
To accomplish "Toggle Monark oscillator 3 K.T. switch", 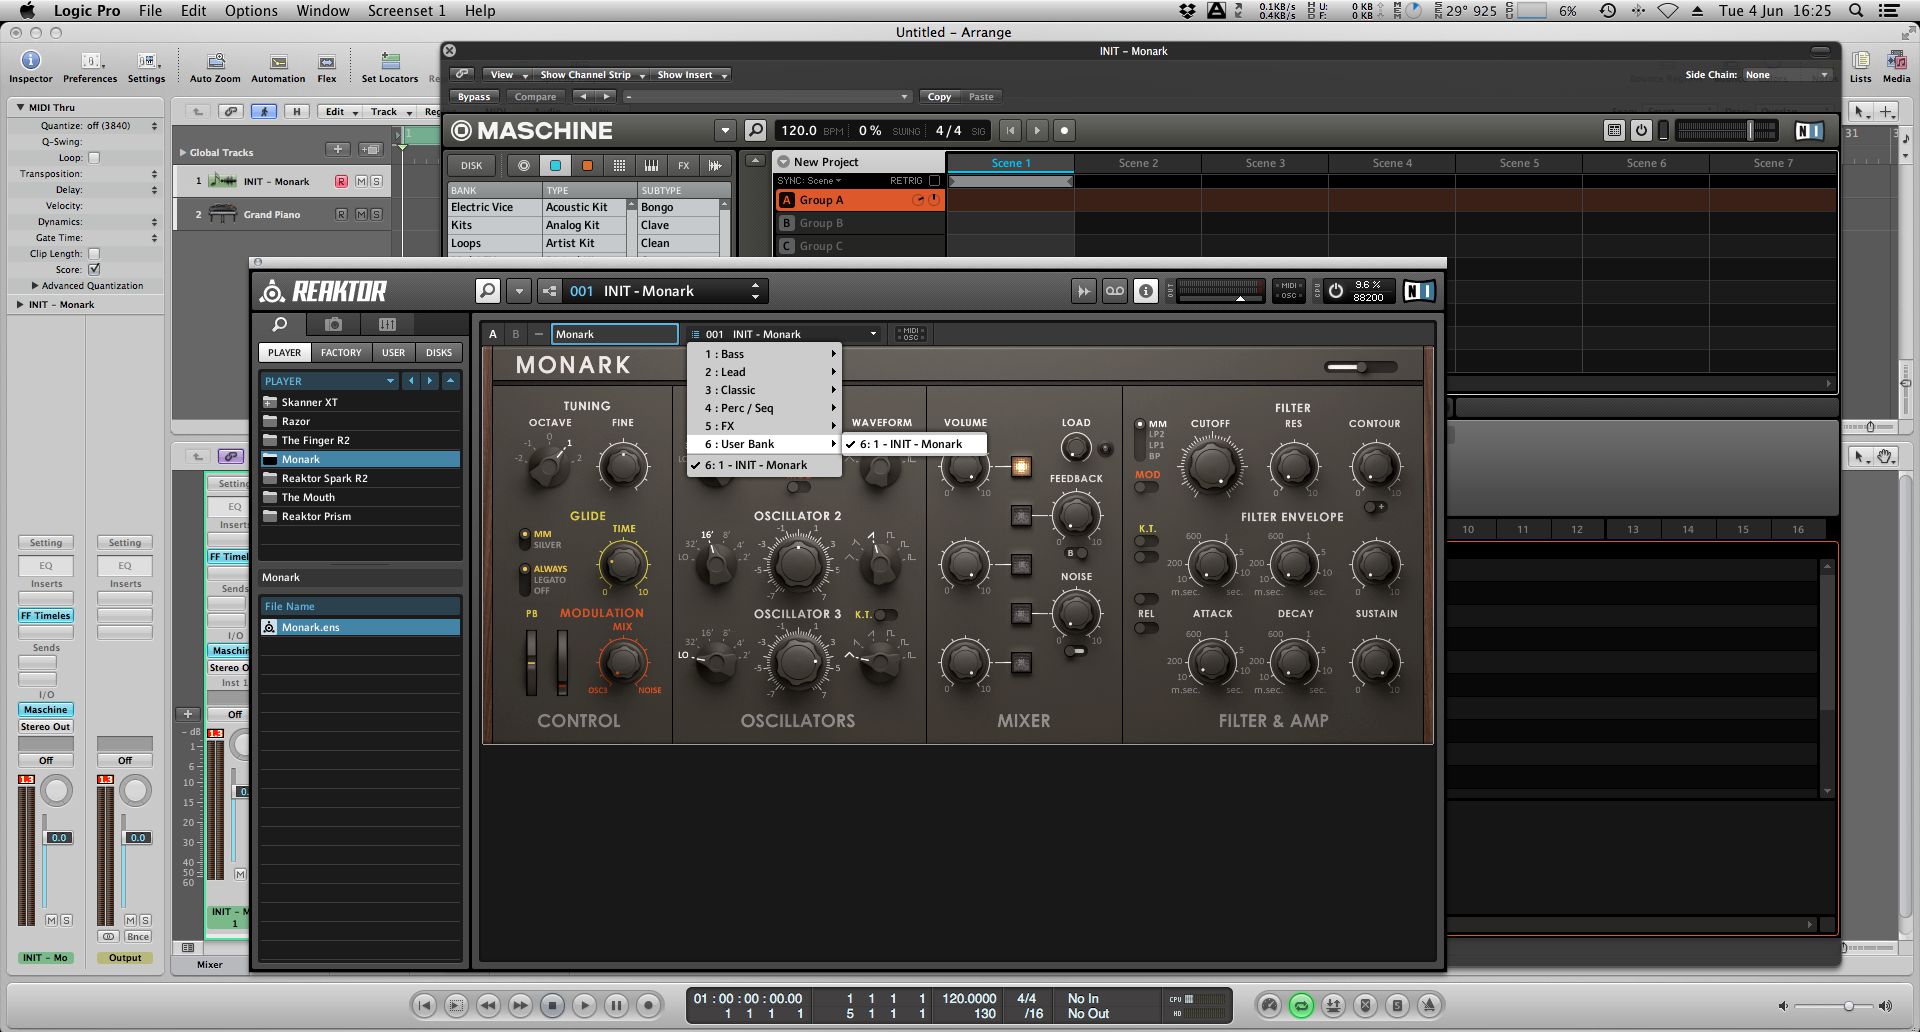I will coord(886,615).
